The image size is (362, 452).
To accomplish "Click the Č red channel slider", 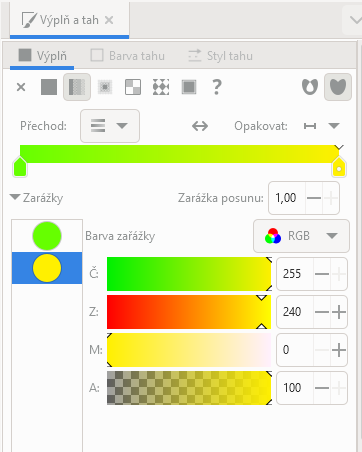I will (189, 274).
